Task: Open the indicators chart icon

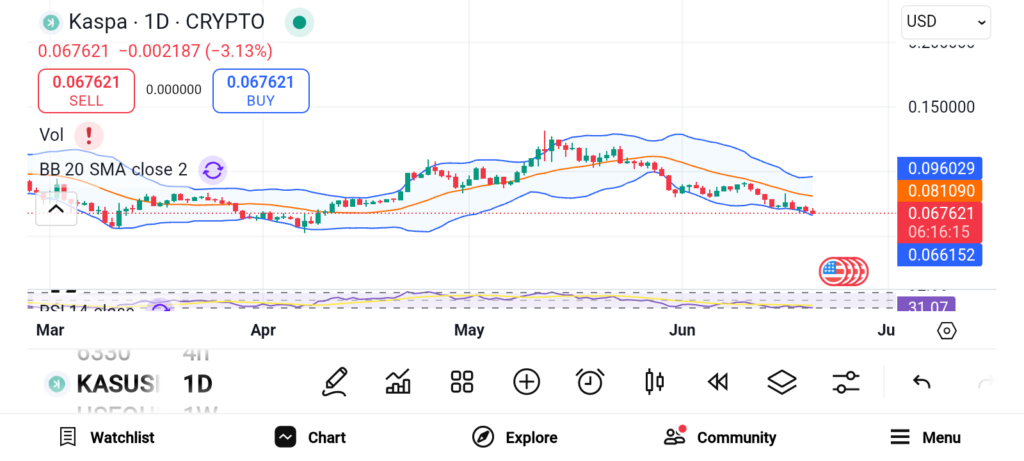Action: tap(398, 382)
